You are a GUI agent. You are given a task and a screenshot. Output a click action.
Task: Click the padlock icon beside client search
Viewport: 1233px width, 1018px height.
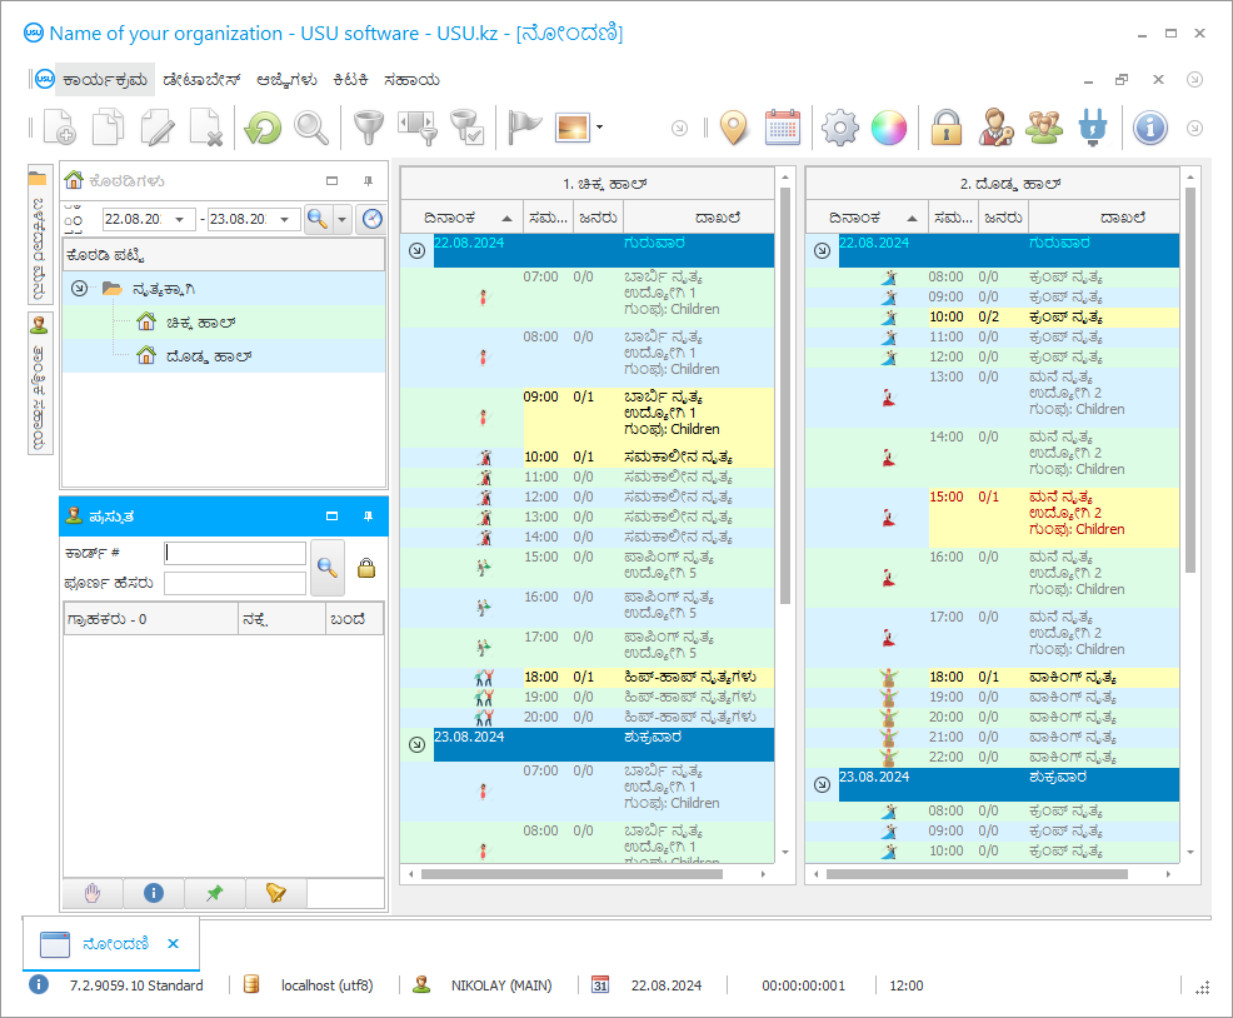tap(367, 567)
